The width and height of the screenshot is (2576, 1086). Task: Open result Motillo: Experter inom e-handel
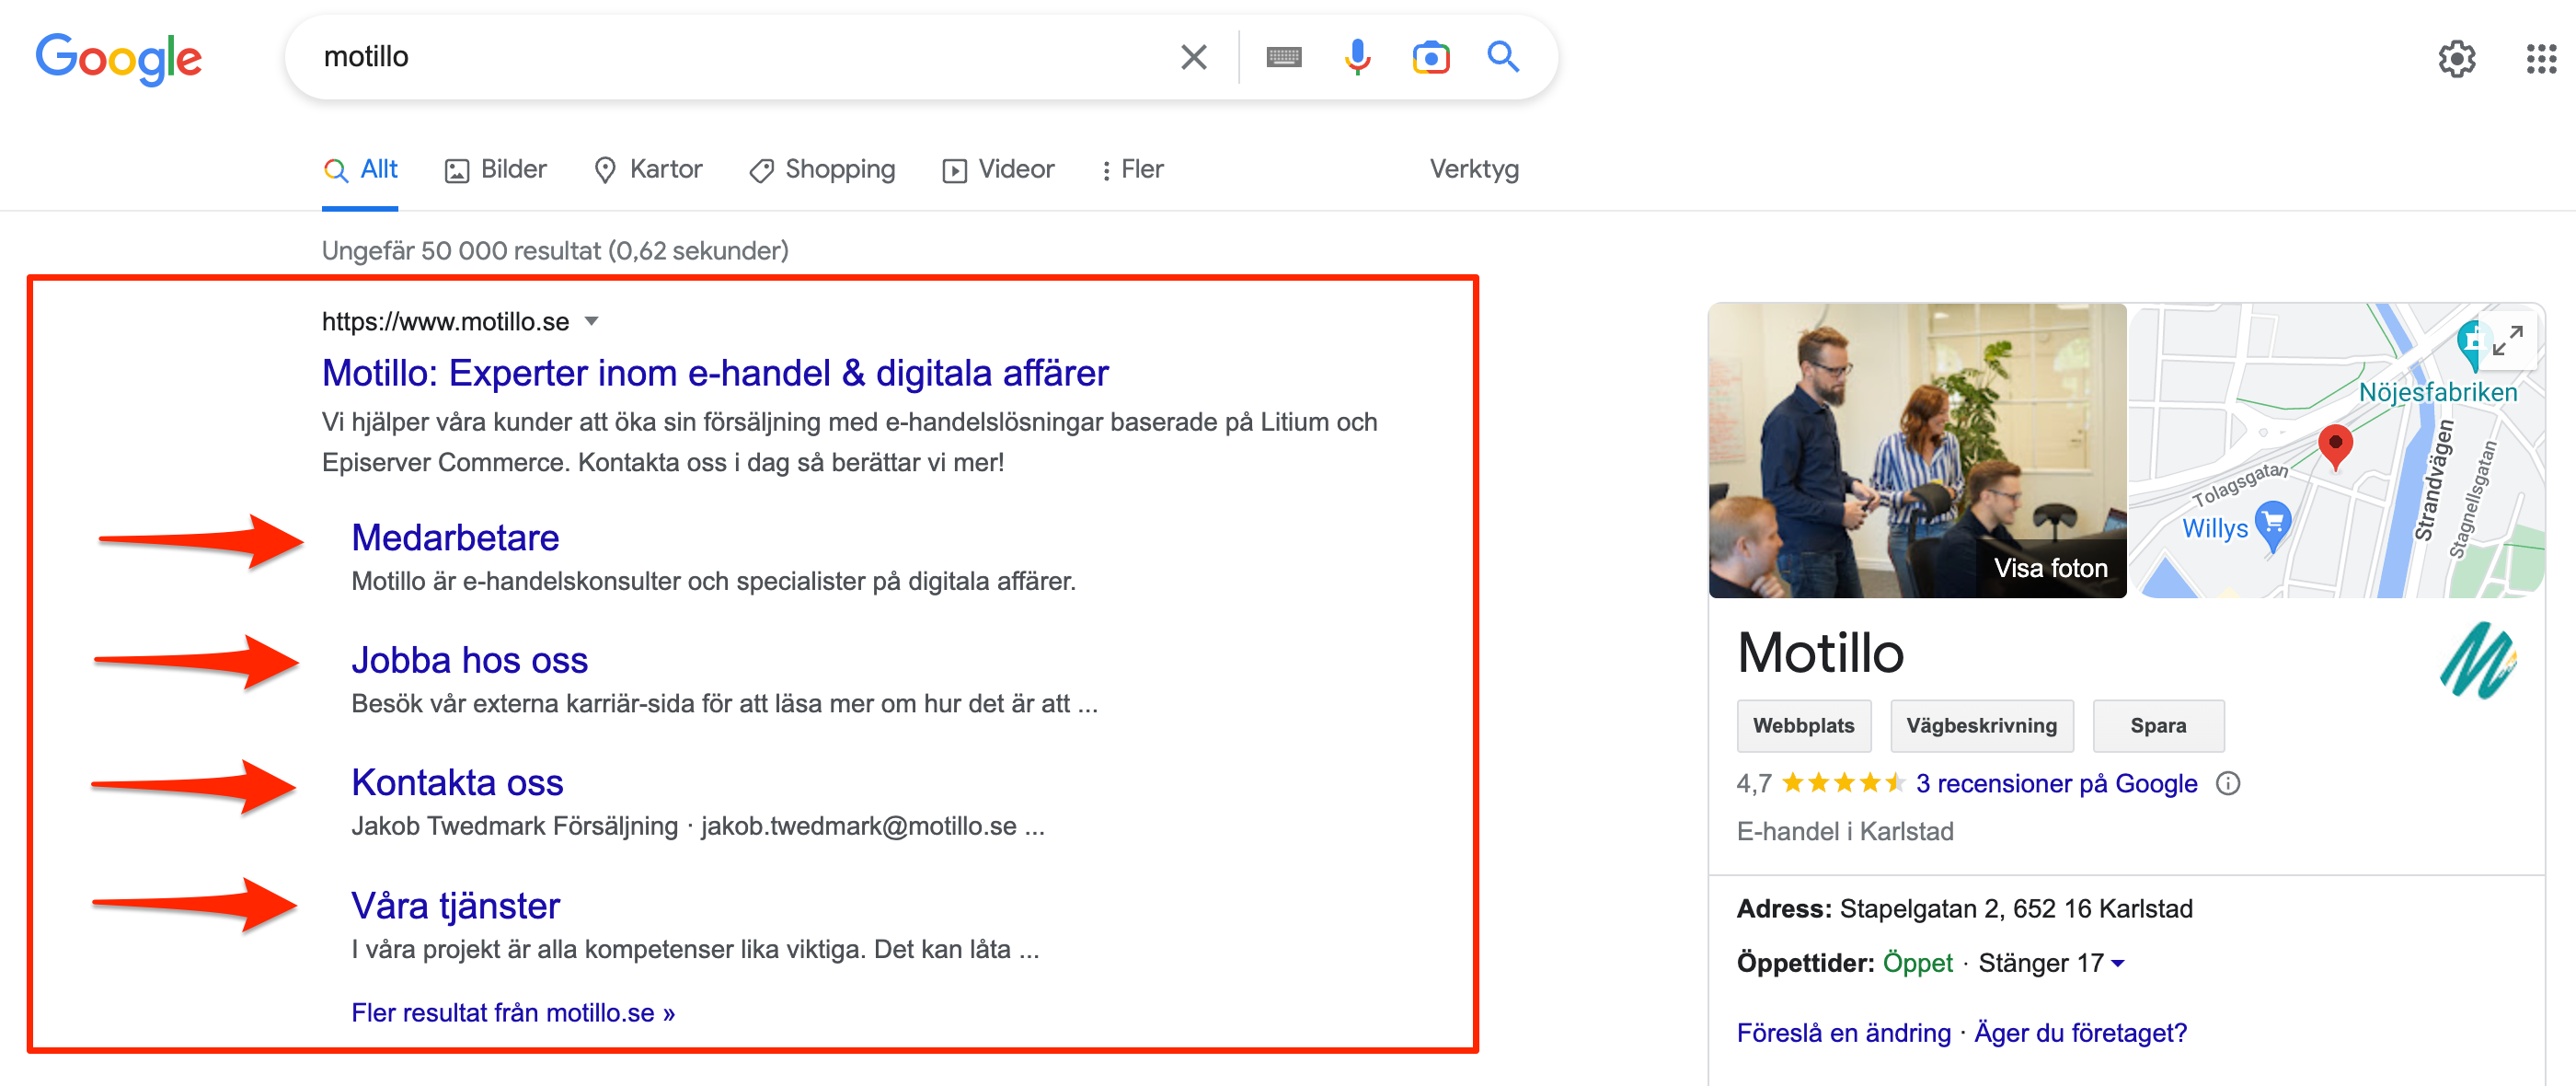click(715, 373)
